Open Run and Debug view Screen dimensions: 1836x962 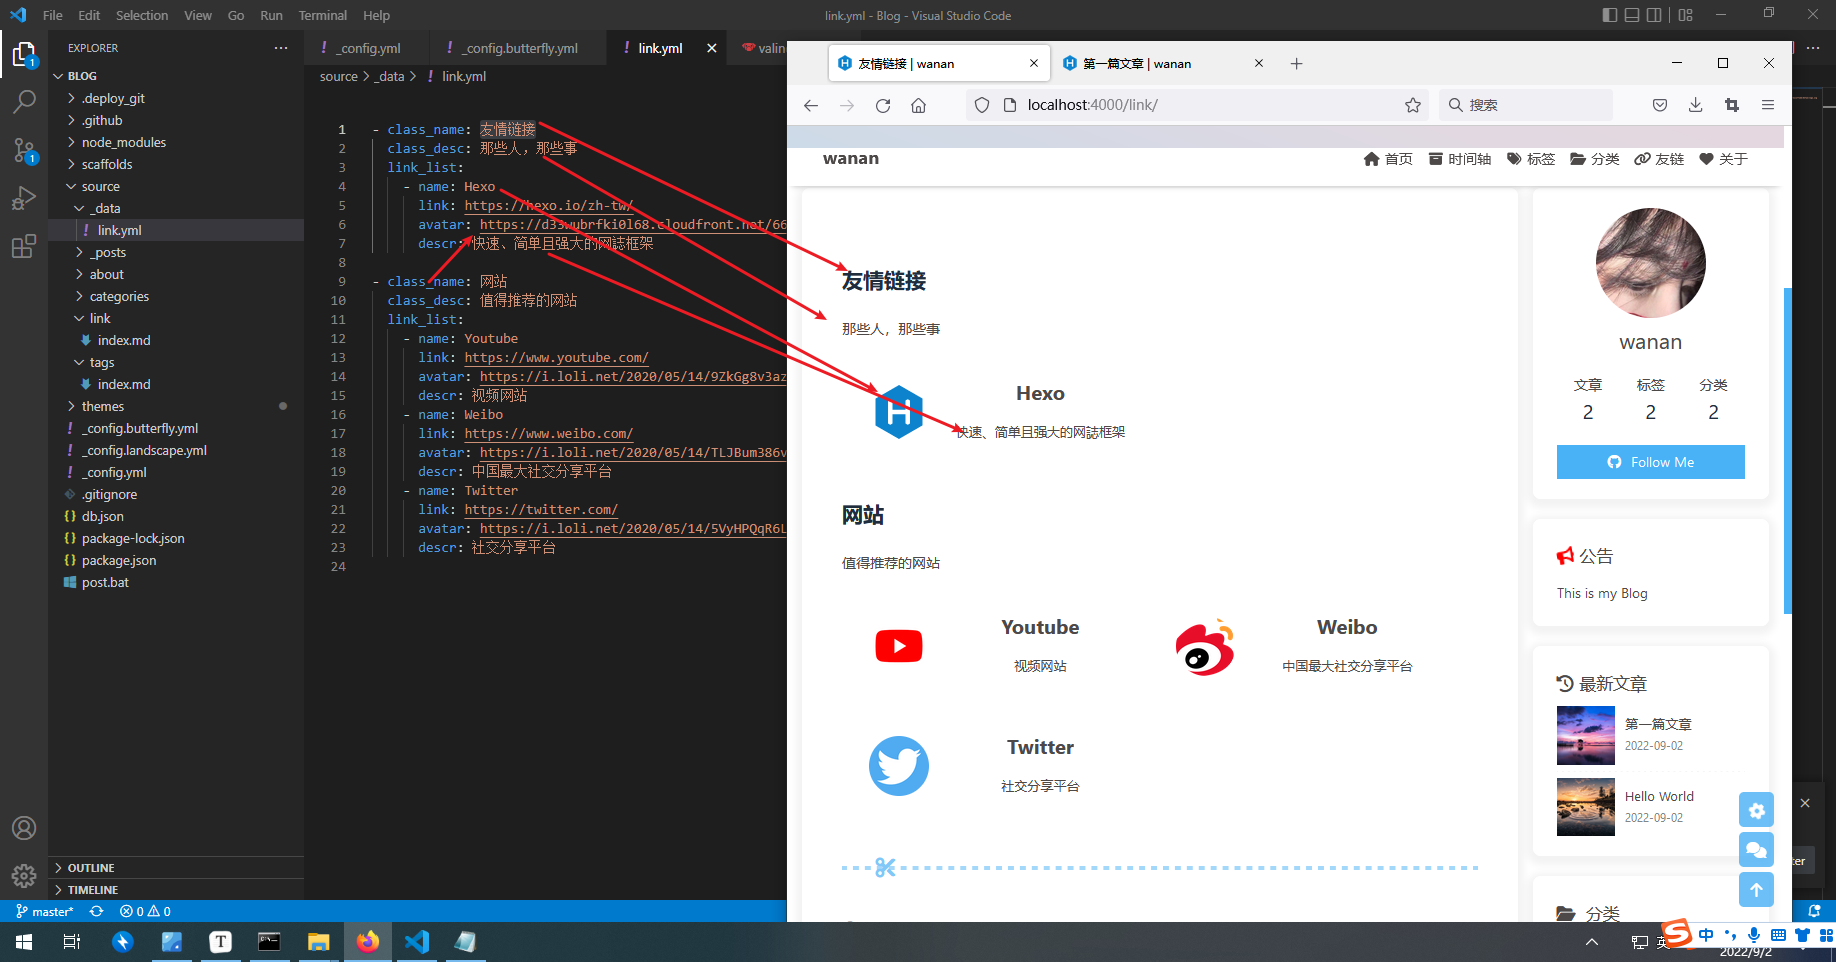click(24, 198)
